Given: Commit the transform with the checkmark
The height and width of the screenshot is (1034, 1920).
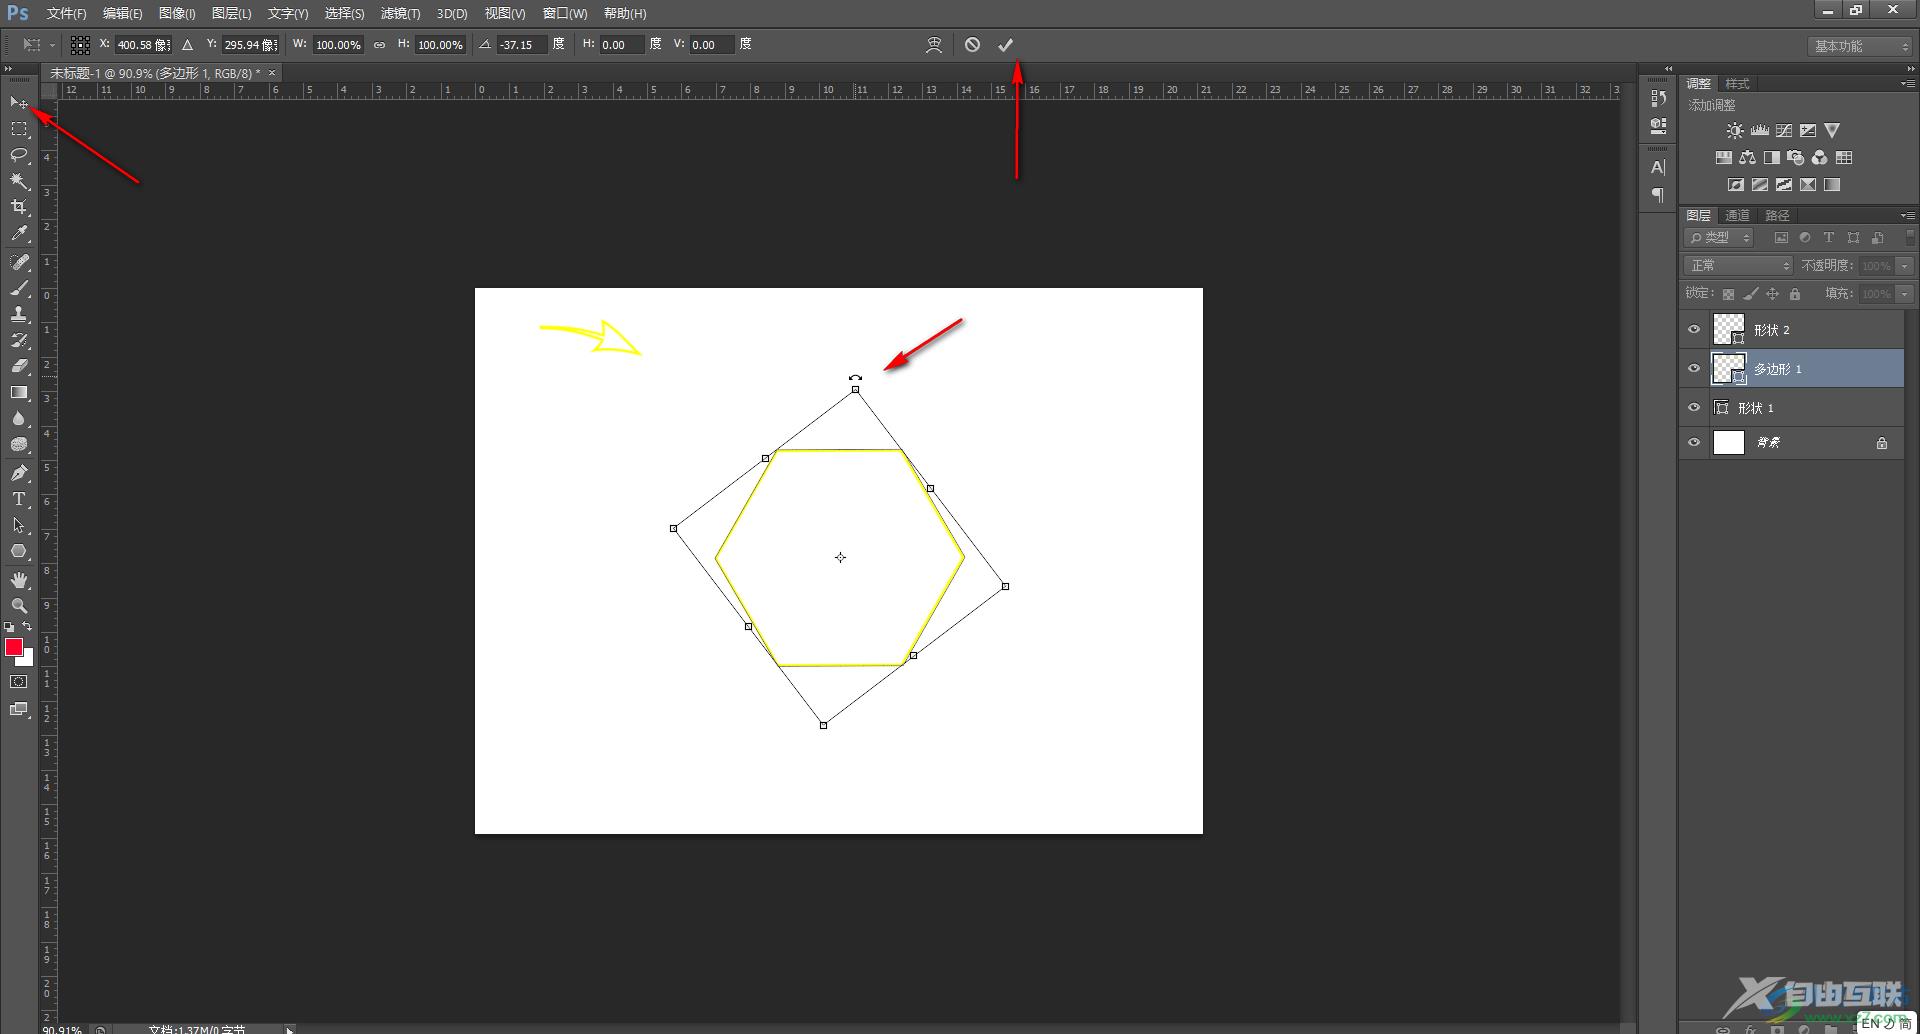Looking at the screenshot, I should point(1005,45).
